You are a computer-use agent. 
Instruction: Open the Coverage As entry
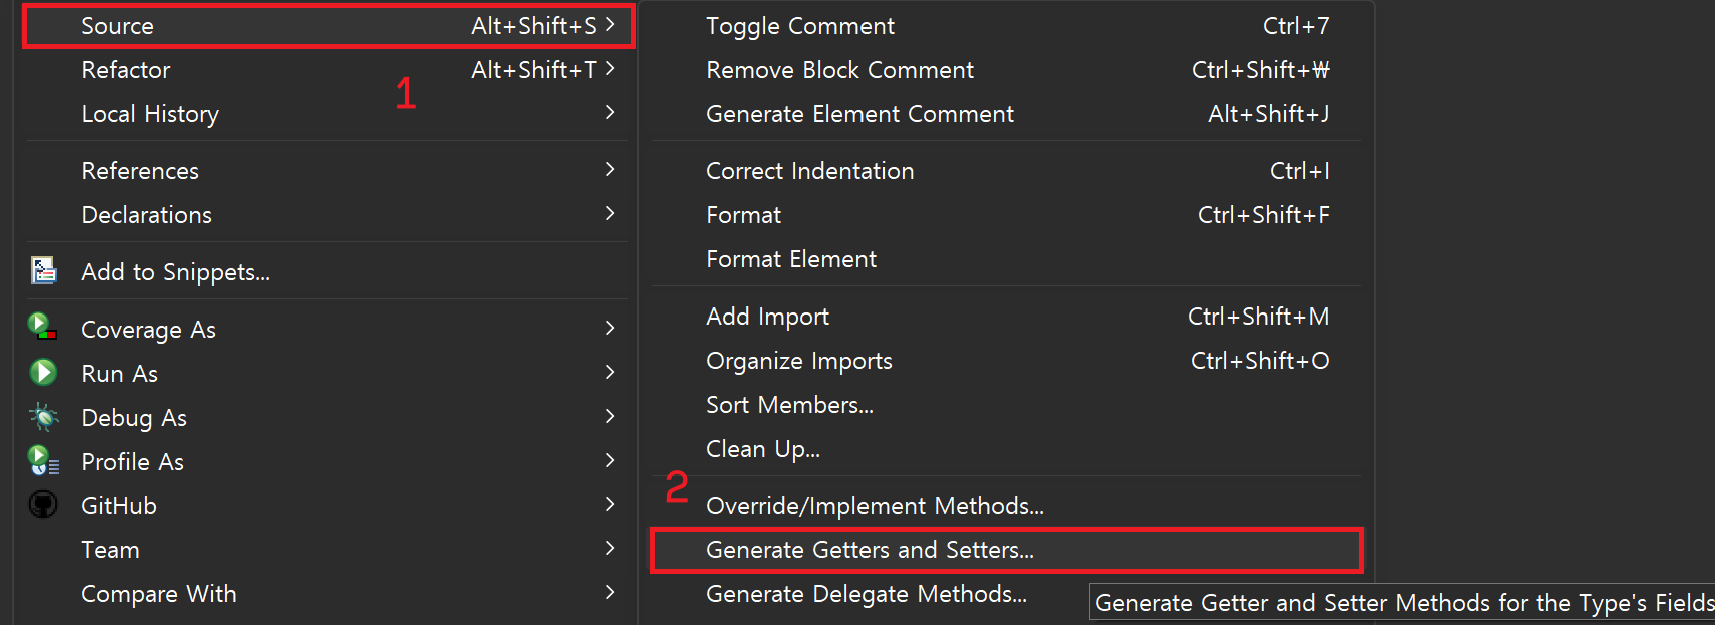pos(328,330)
